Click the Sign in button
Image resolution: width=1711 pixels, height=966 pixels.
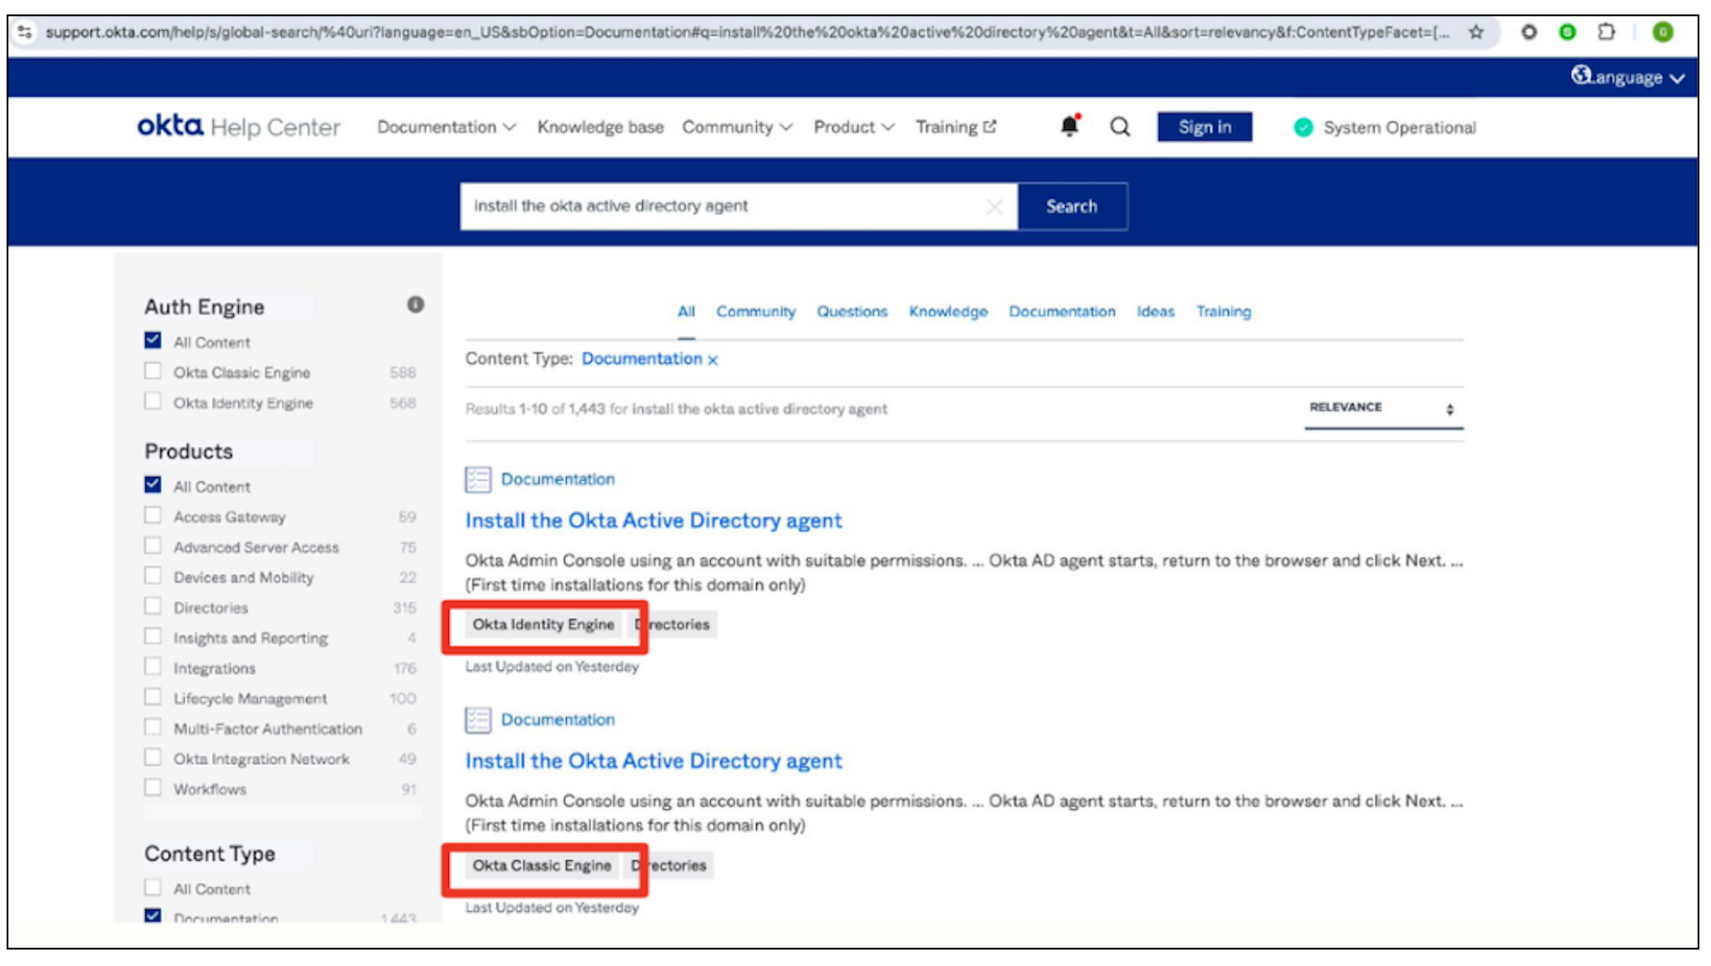pyautogui.click(x=1204, y=127)
